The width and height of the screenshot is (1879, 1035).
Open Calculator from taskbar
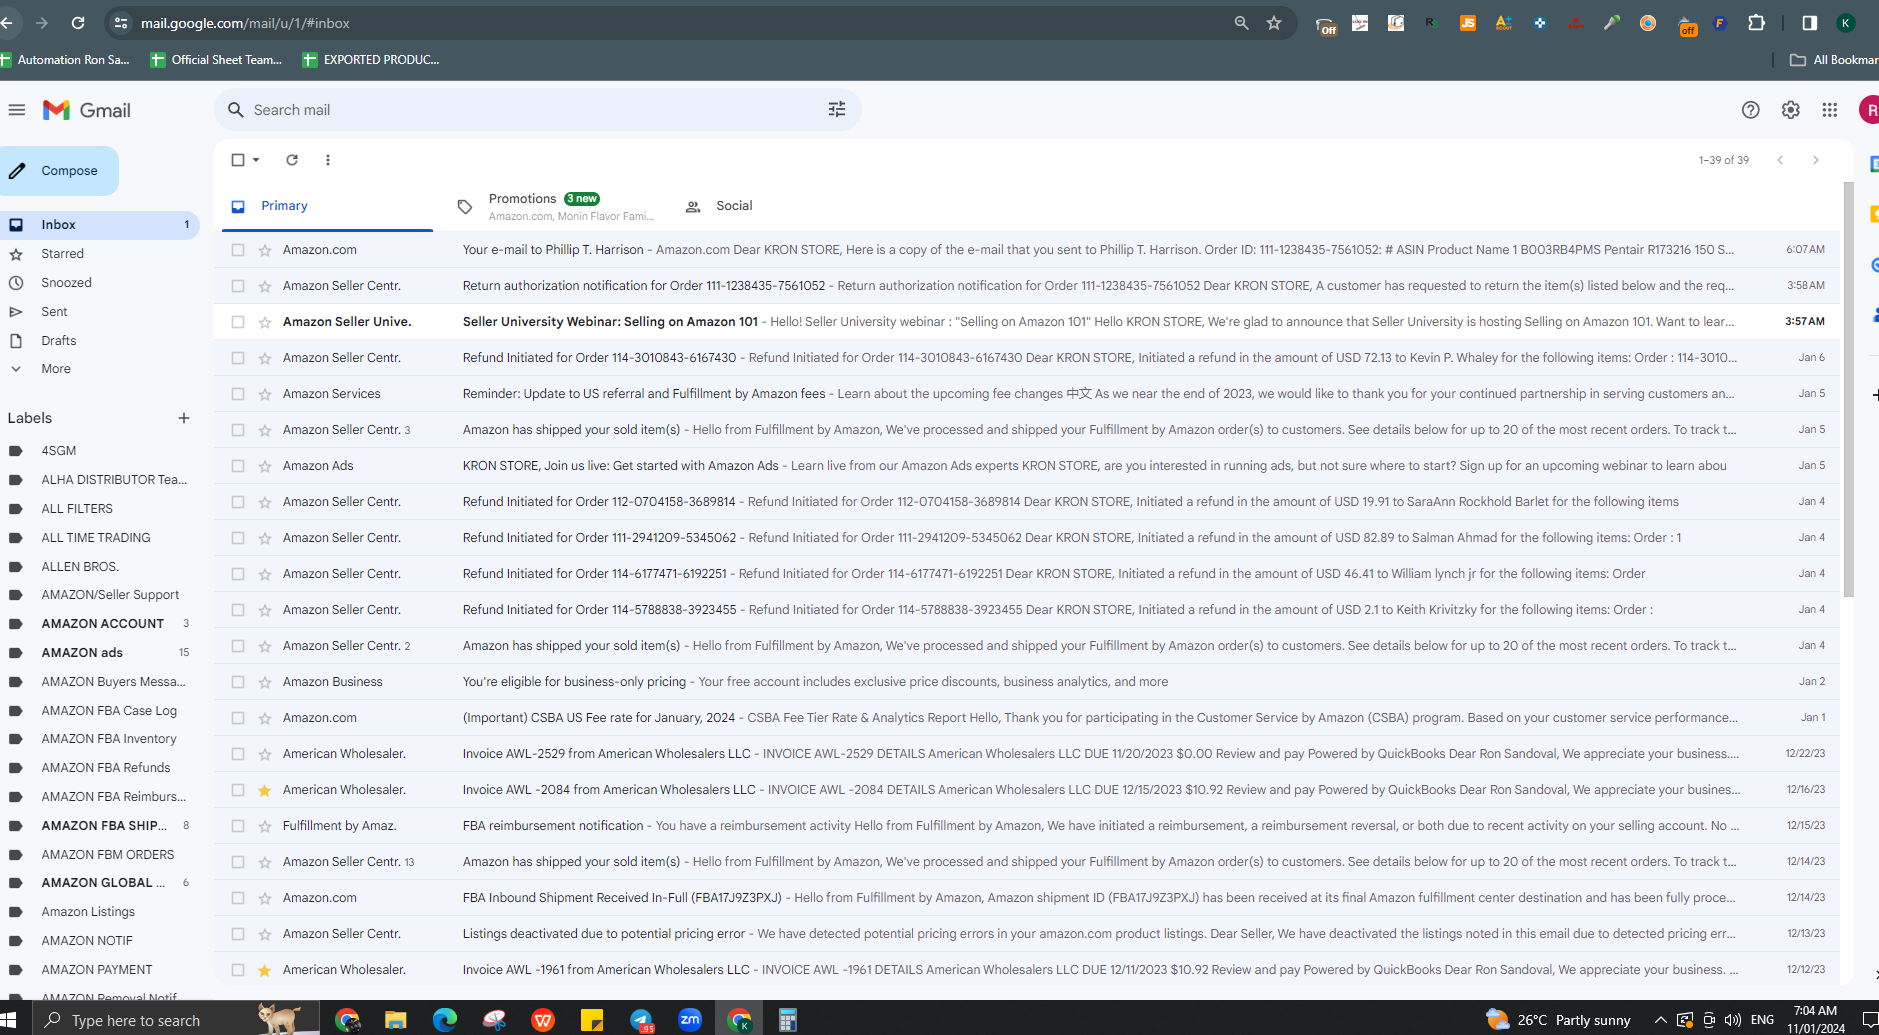(788, 1020)
